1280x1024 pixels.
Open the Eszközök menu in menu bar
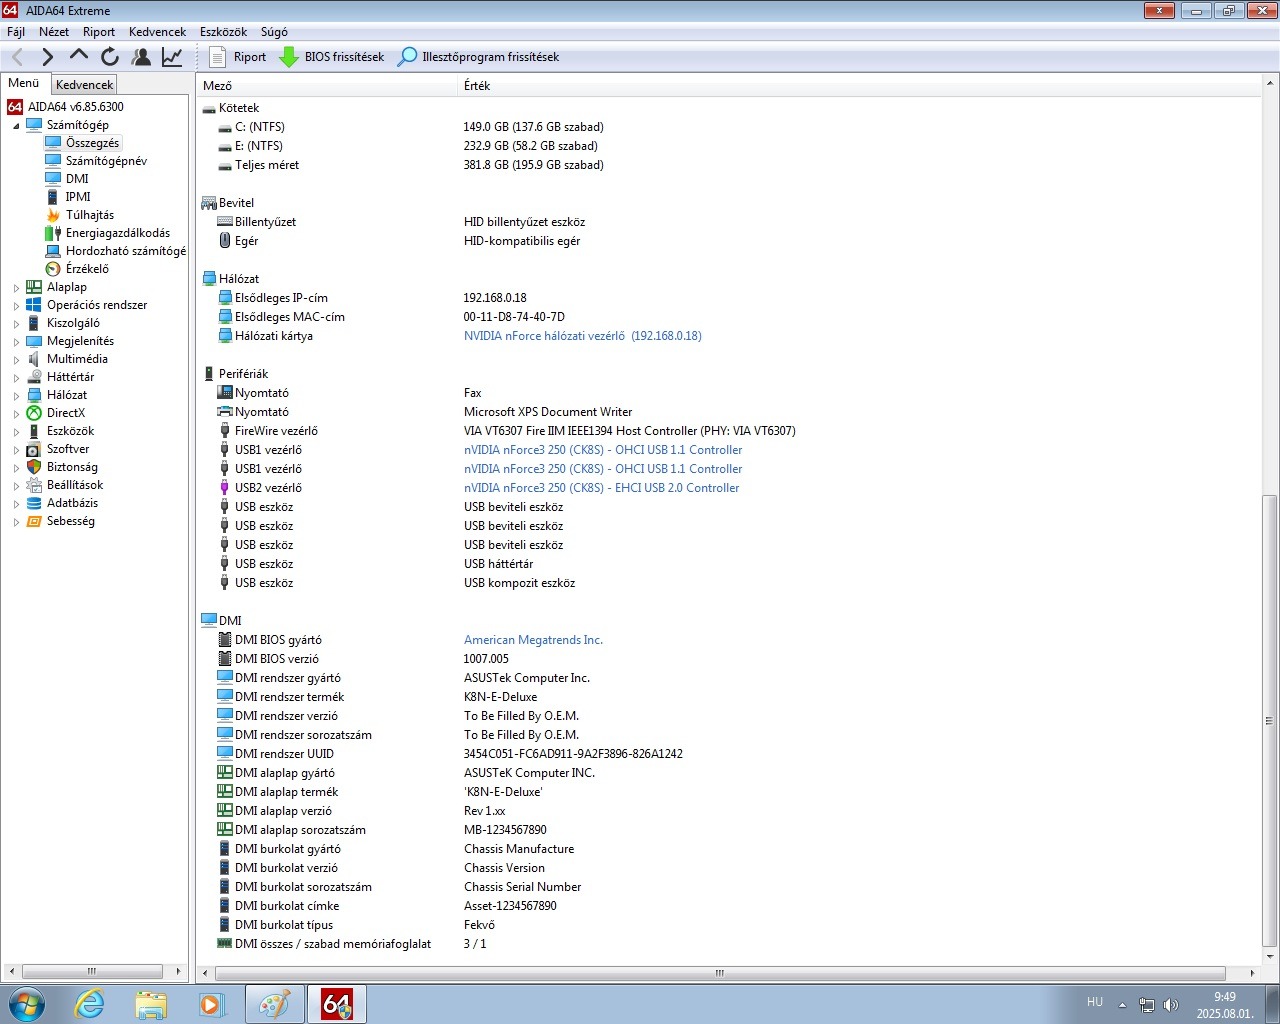(x=224, y=32)
